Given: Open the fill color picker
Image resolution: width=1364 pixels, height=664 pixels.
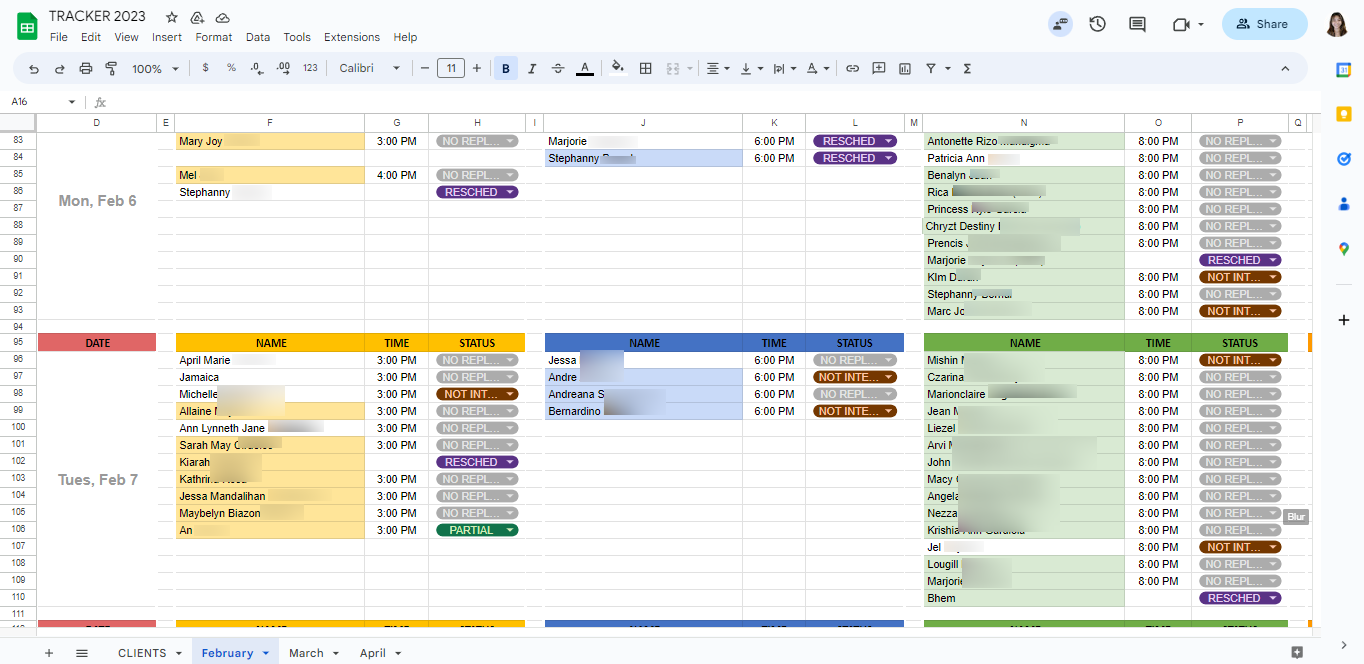Looking at the screenshot, I should click(x=618, y=69).
